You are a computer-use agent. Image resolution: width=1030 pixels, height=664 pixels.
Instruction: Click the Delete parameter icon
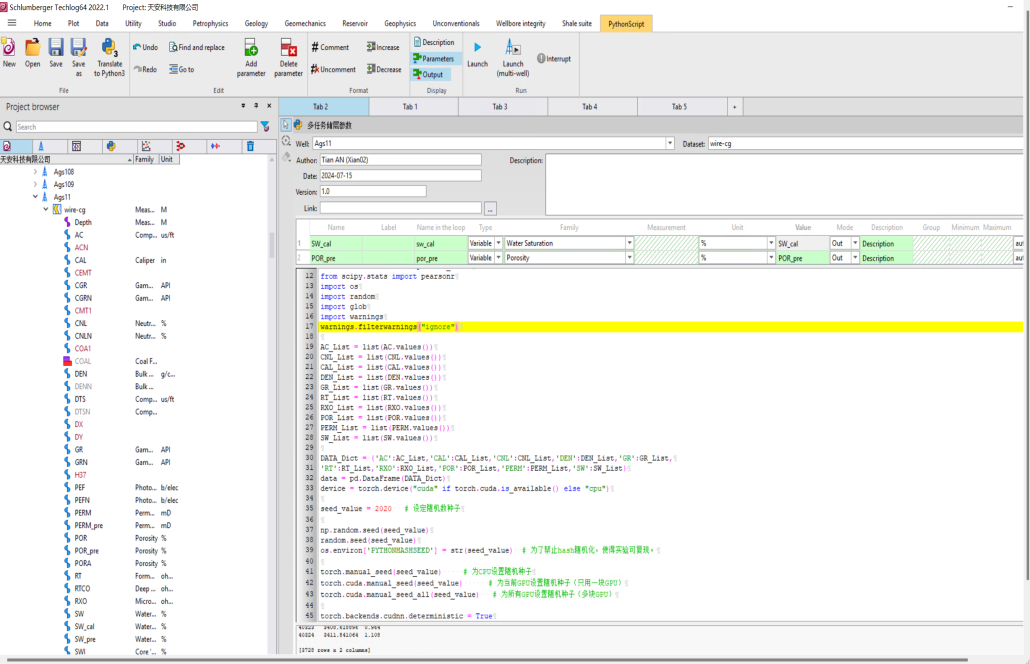click(x=288, y=48)
